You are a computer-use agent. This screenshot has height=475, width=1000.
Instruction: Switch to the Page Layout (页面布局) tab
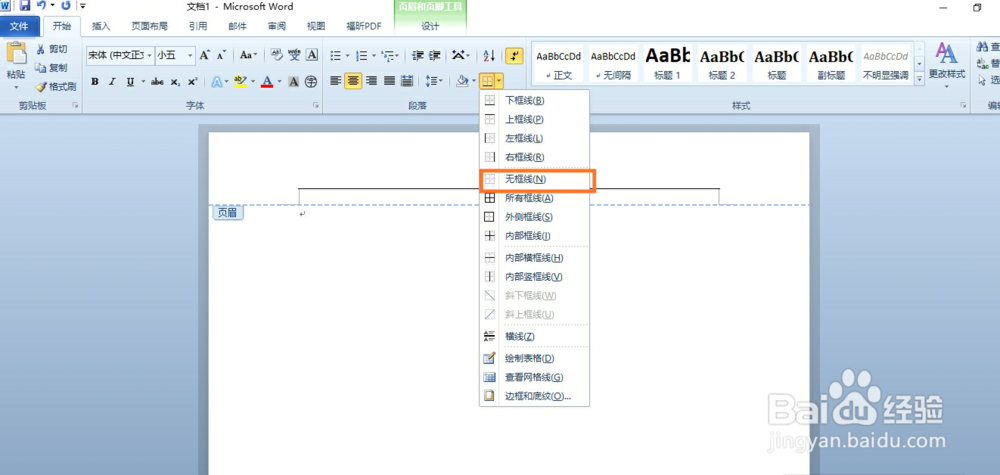(x=149, y=26)
